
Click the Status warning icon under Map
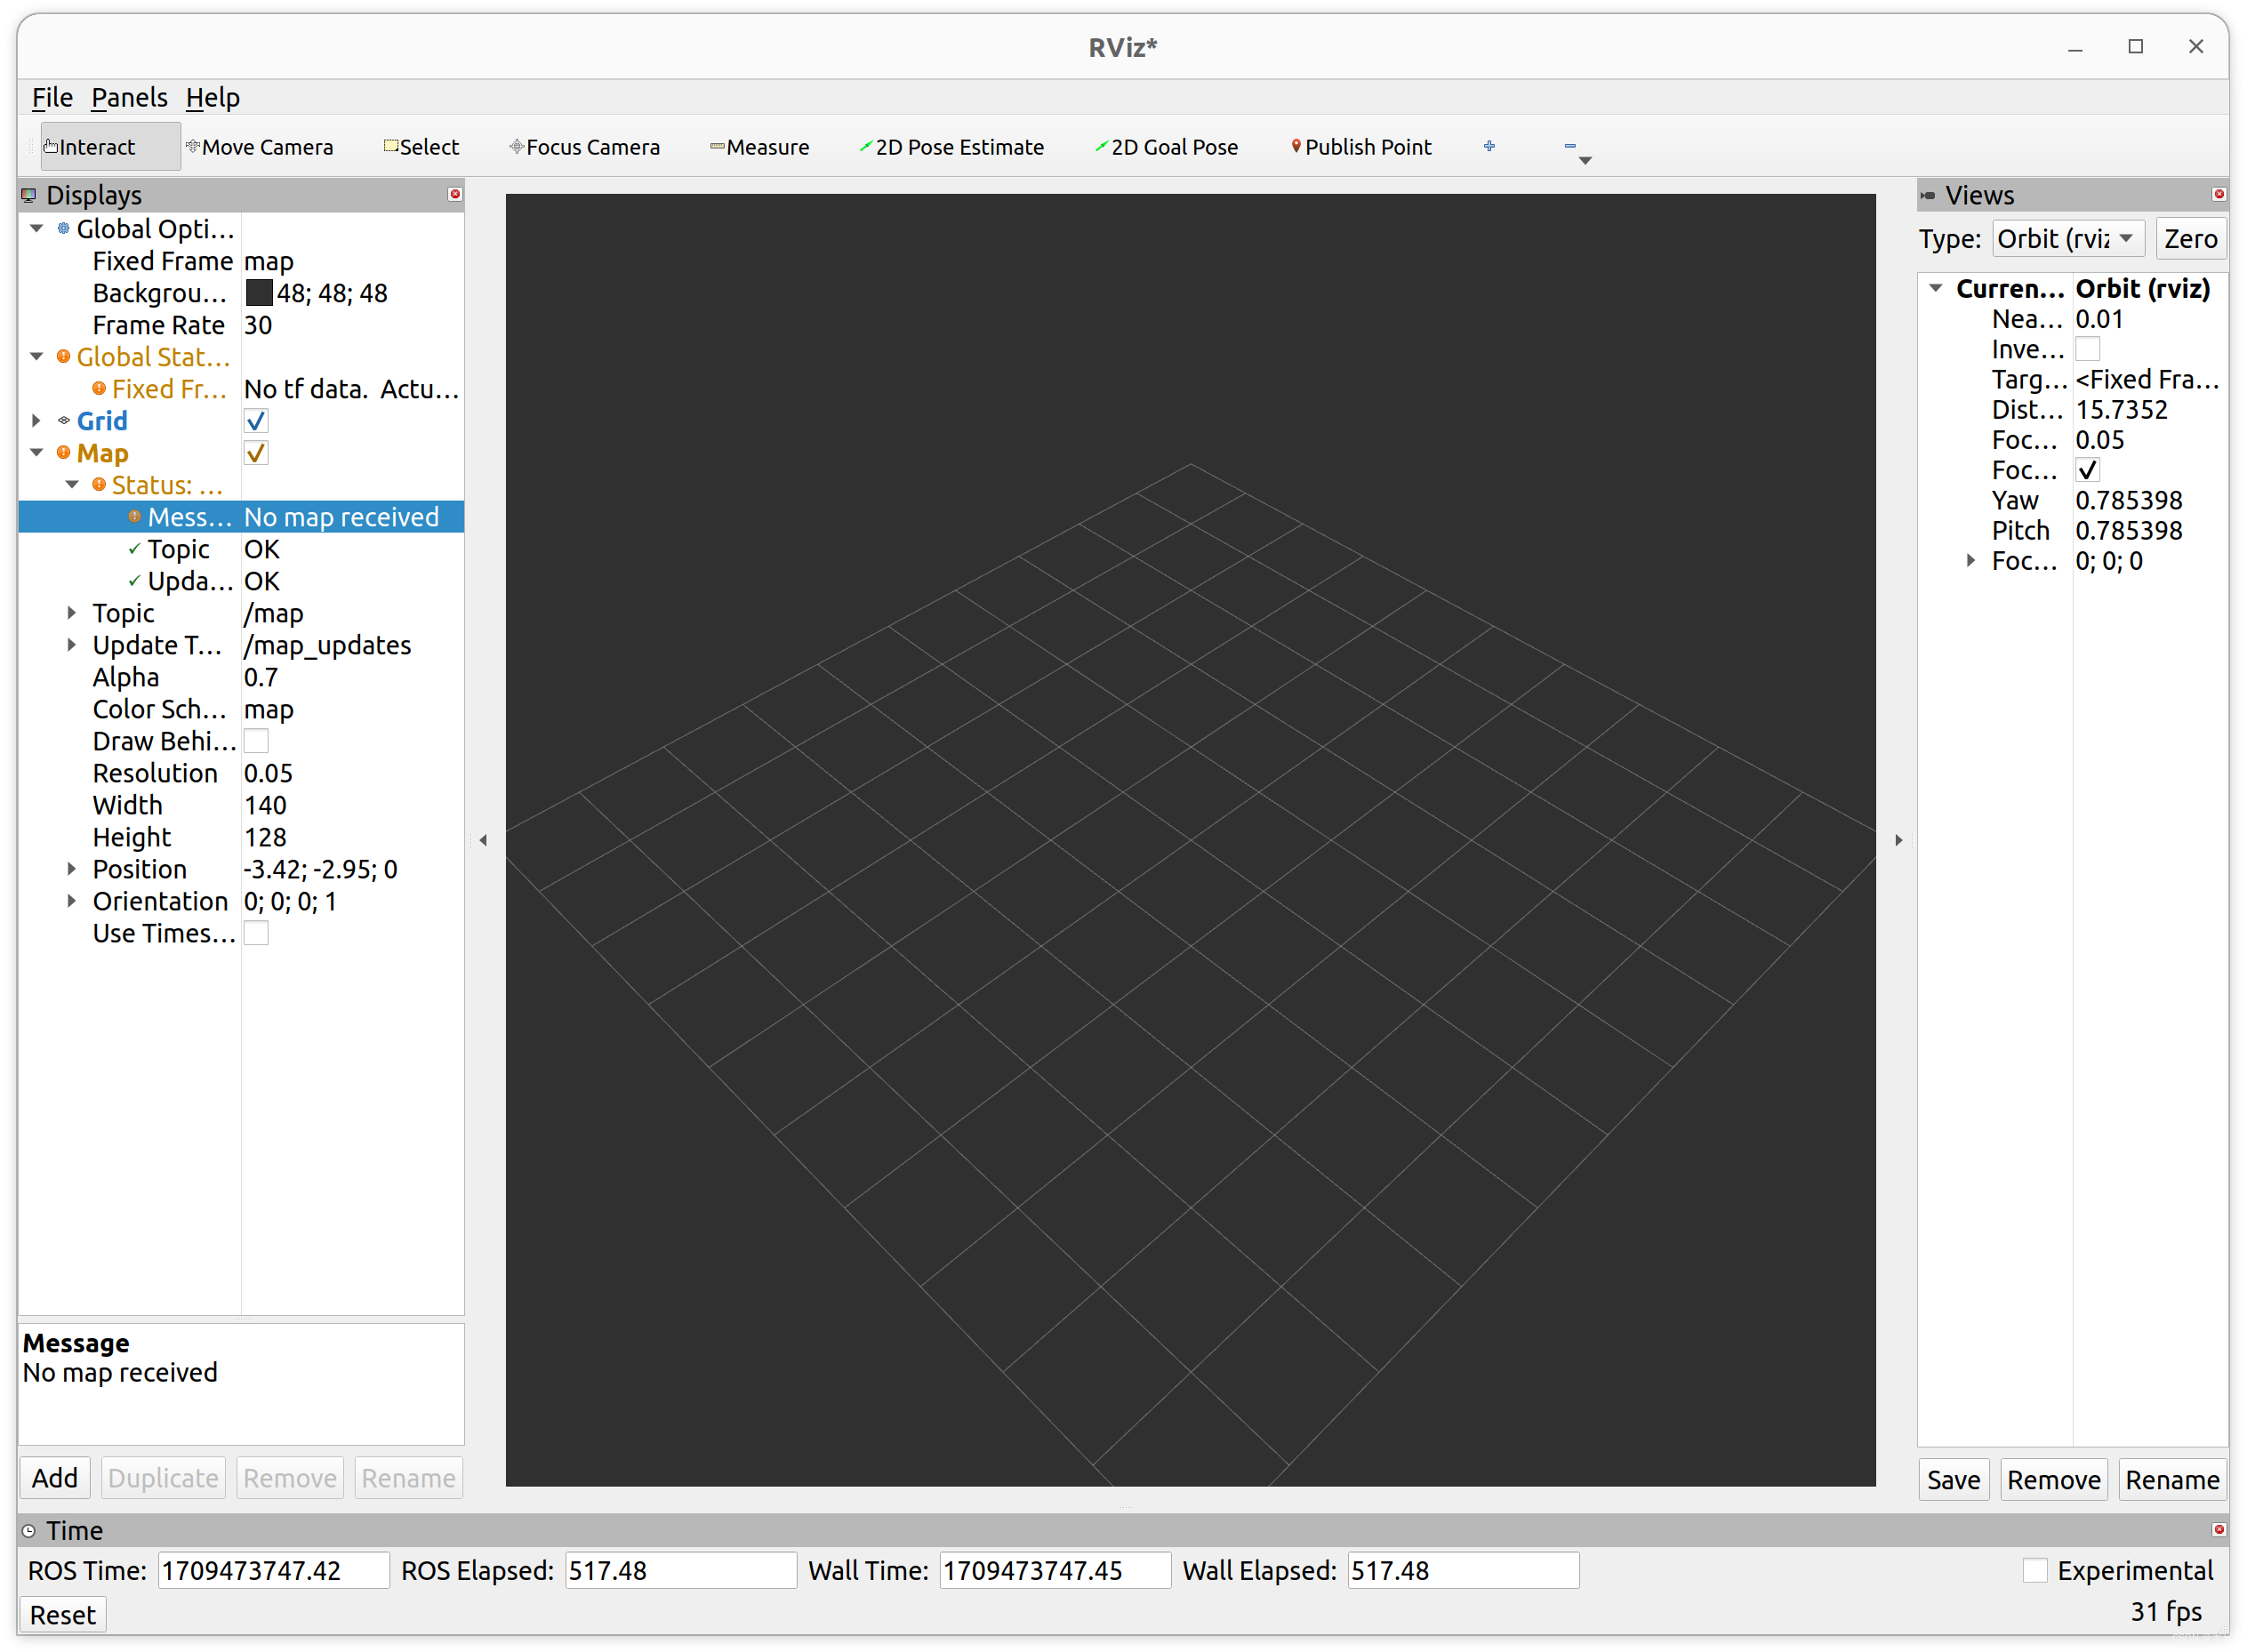(x=99, y=484)
